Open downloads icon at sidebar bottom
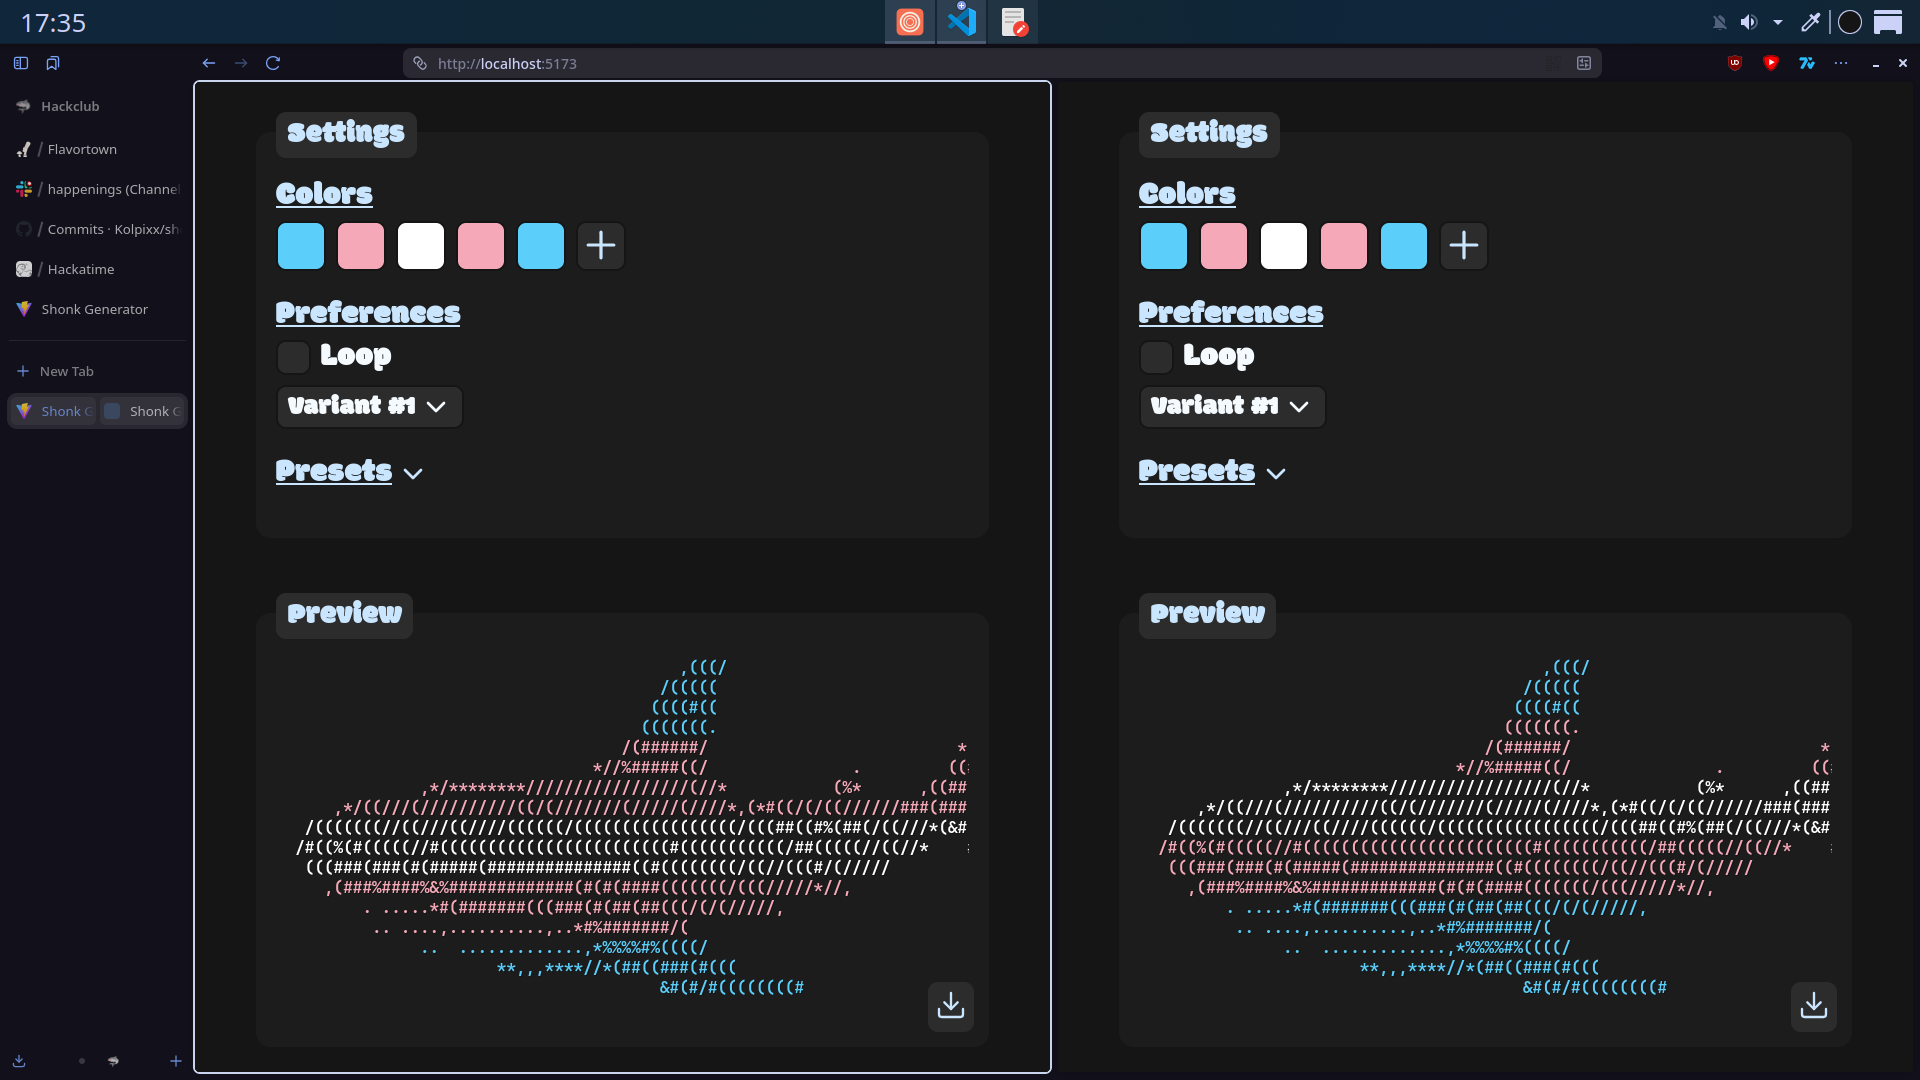Image resolution: width=1920 pixels, height=1080 pixels. click(x=19, y=1061)
